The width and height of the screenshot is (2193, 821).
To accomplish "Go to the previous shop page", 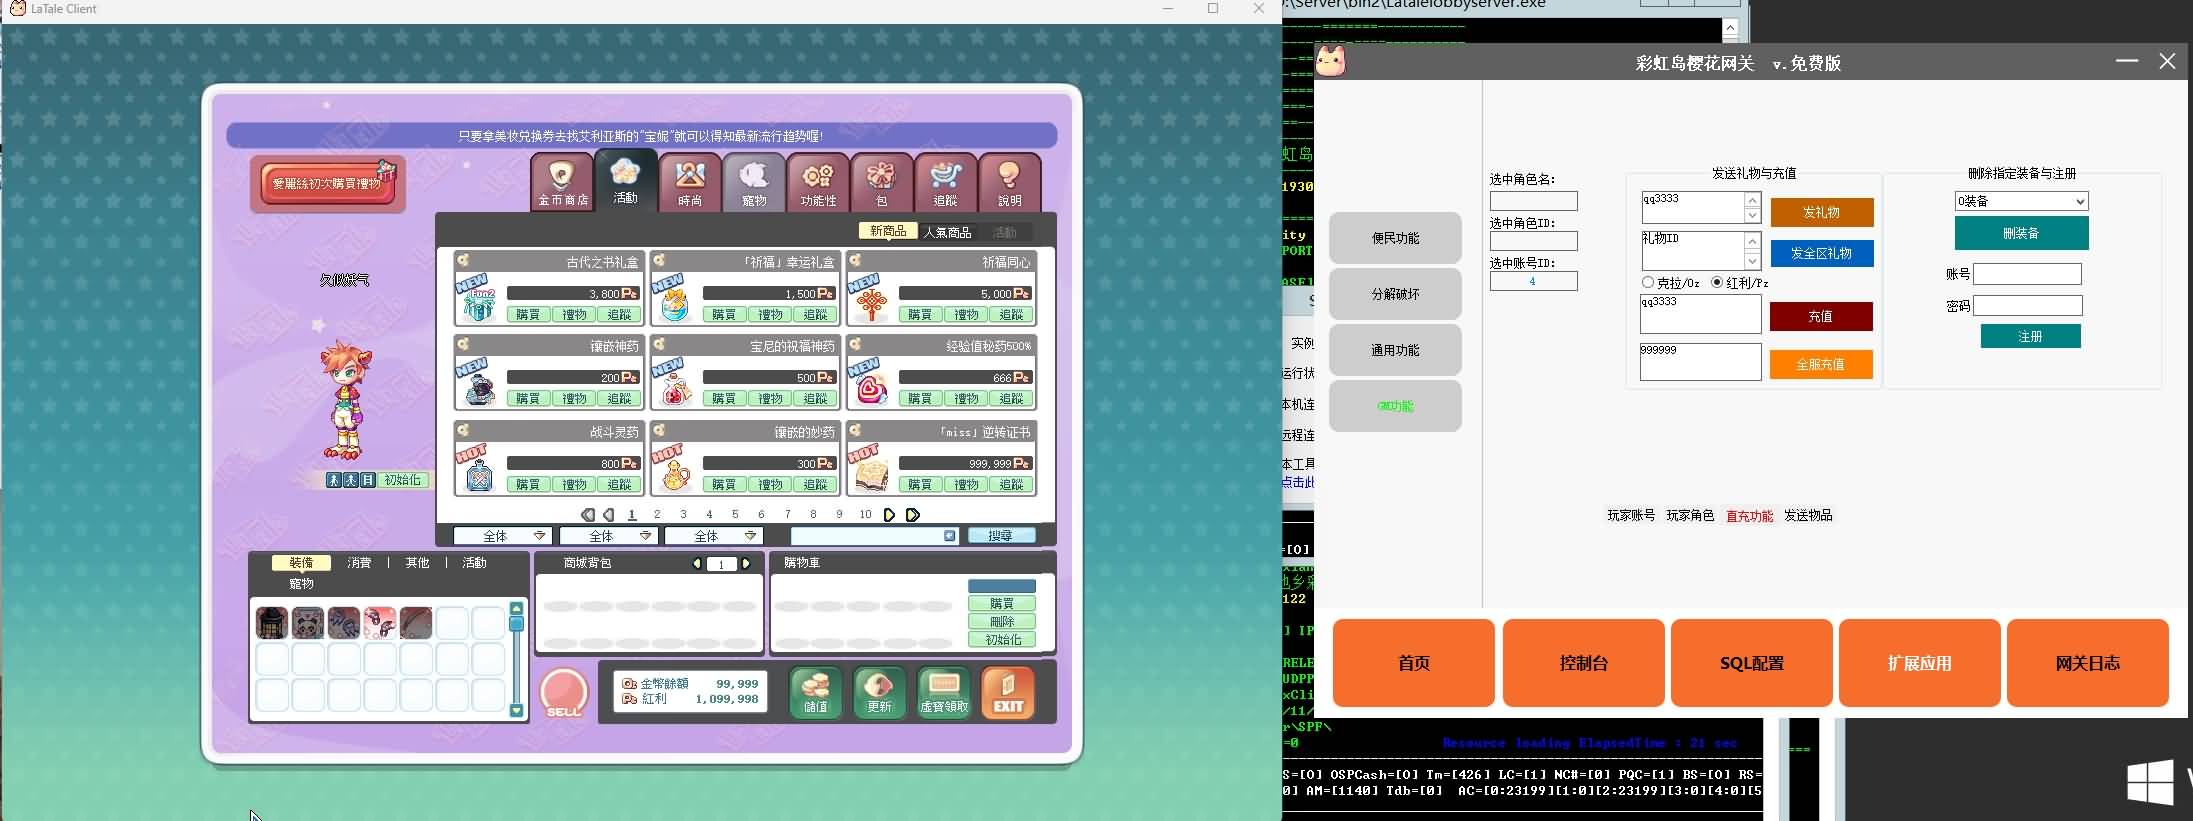I will (x=608, y=515).
